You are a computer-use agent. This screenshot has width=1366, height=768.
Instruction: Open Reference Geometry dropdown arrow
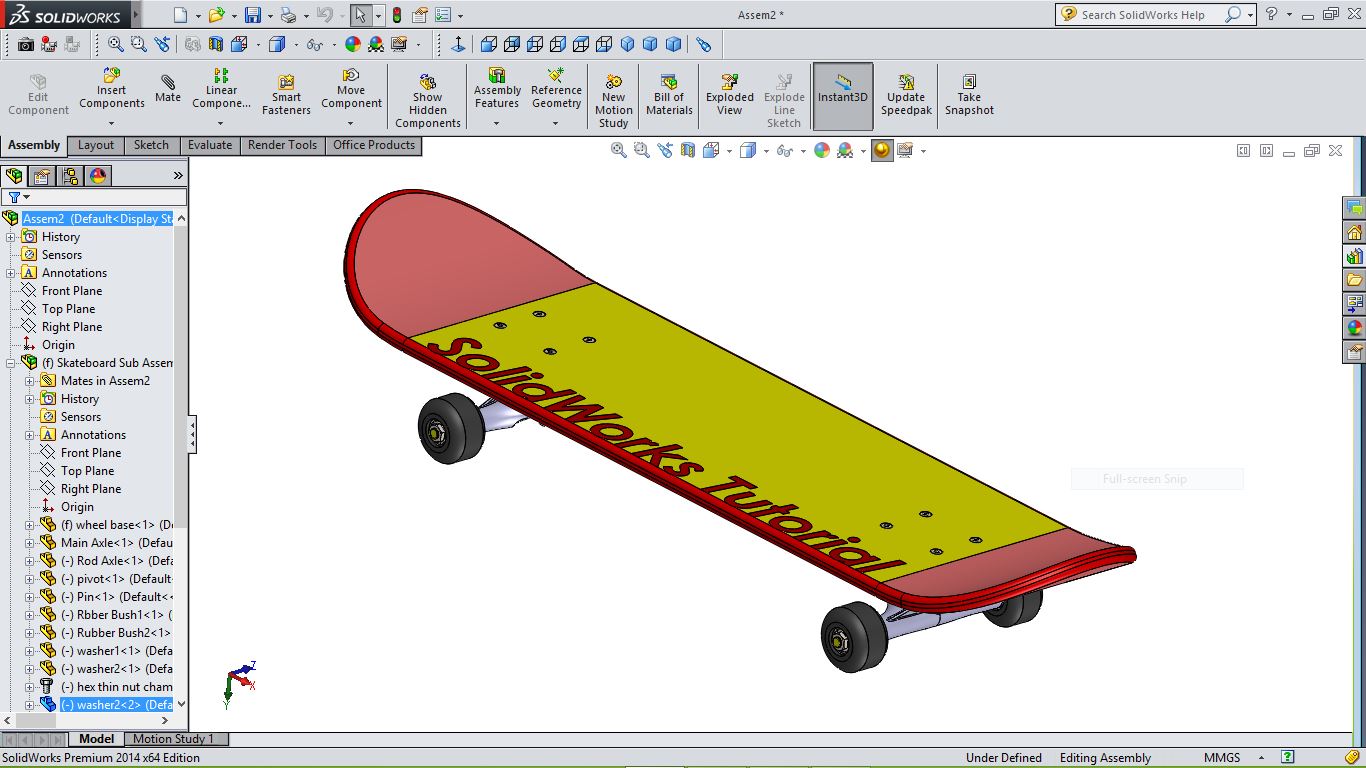pos(555,124)
